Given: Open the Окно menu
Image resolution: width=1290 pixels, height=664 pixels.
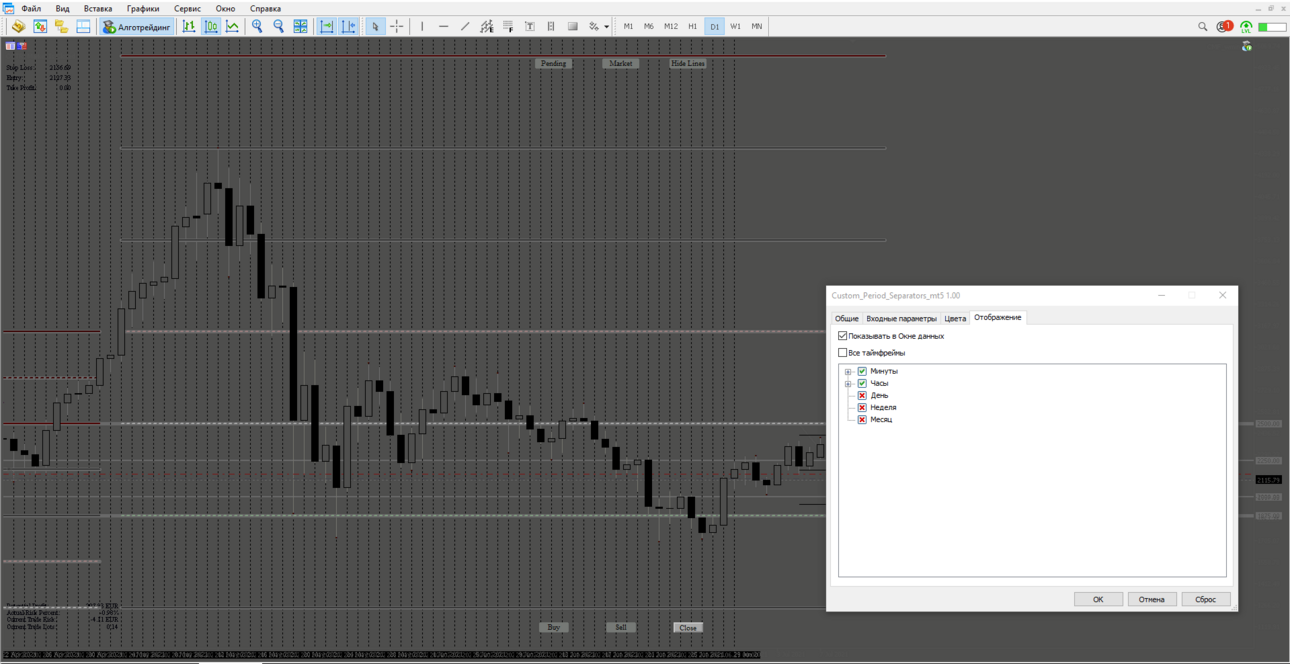Looking at the screenshot, I should pyautogui.click(x=226, y=8).
